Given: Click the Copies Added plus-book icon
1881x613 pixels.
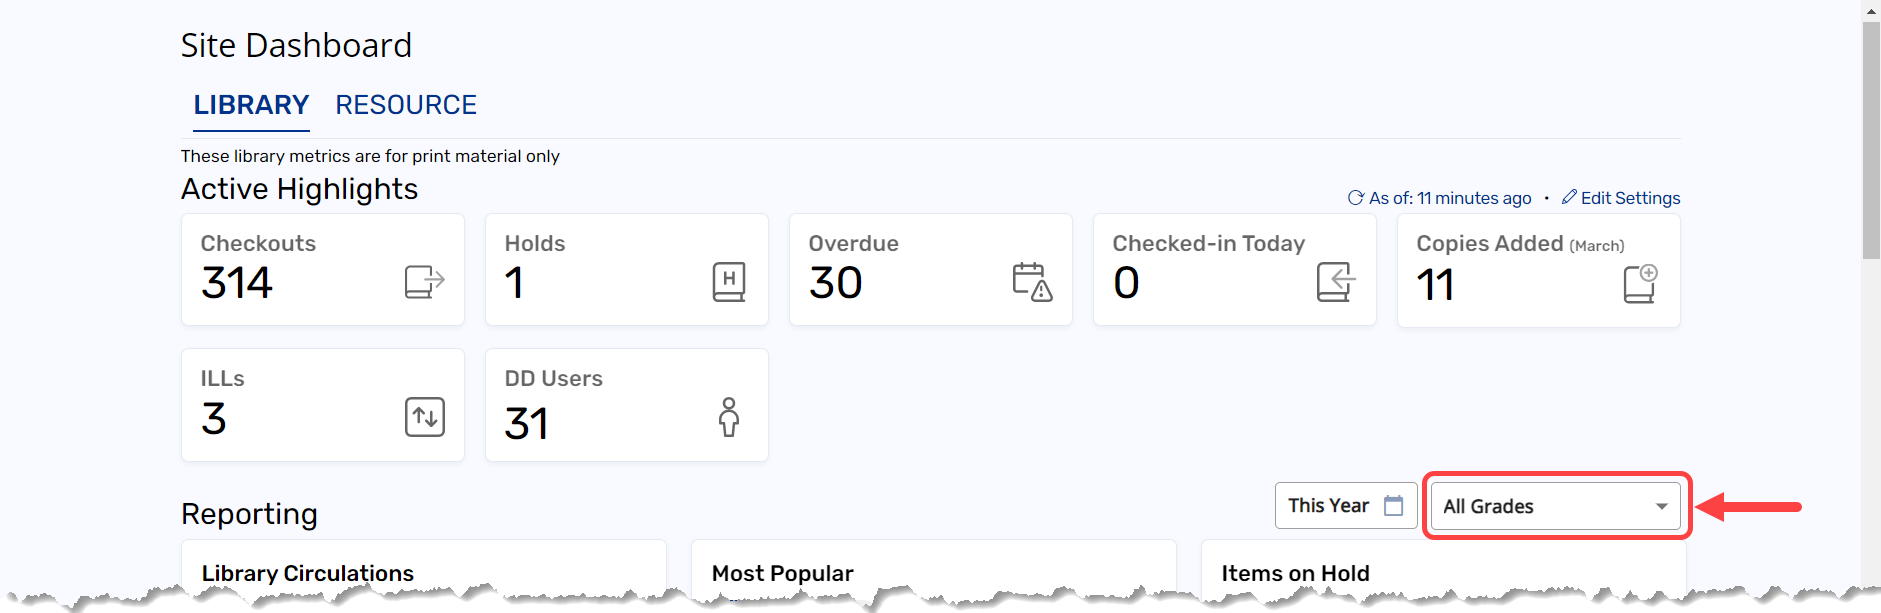Looking at the screenshot, I should (1640, 284).
